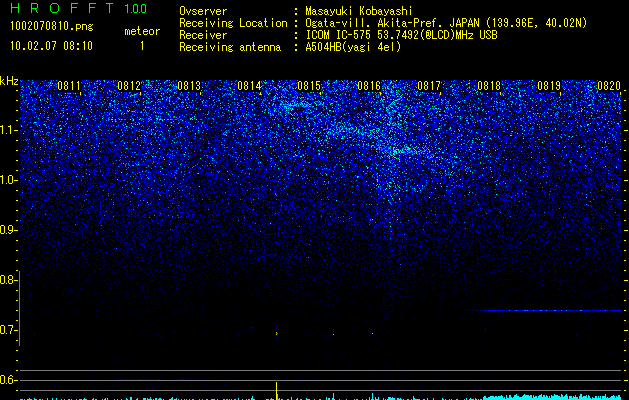Screen dimensions: 629x400
Task: Click the Ogata-vill. Akita-Pref. JAPAN location text
Action: (446, 24)
